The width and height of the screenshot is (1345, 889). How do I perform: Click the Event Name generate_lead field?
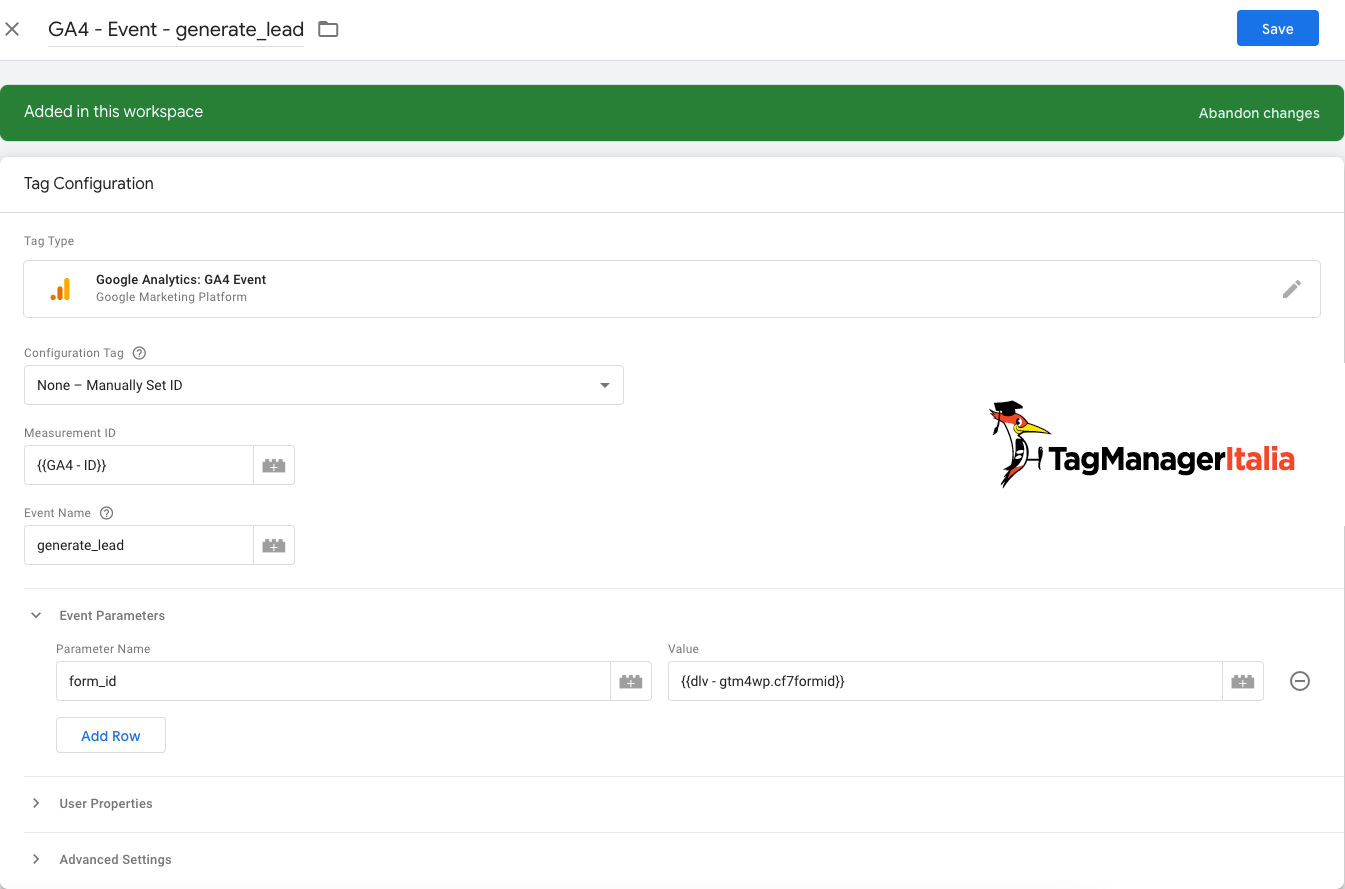[139, 545]
